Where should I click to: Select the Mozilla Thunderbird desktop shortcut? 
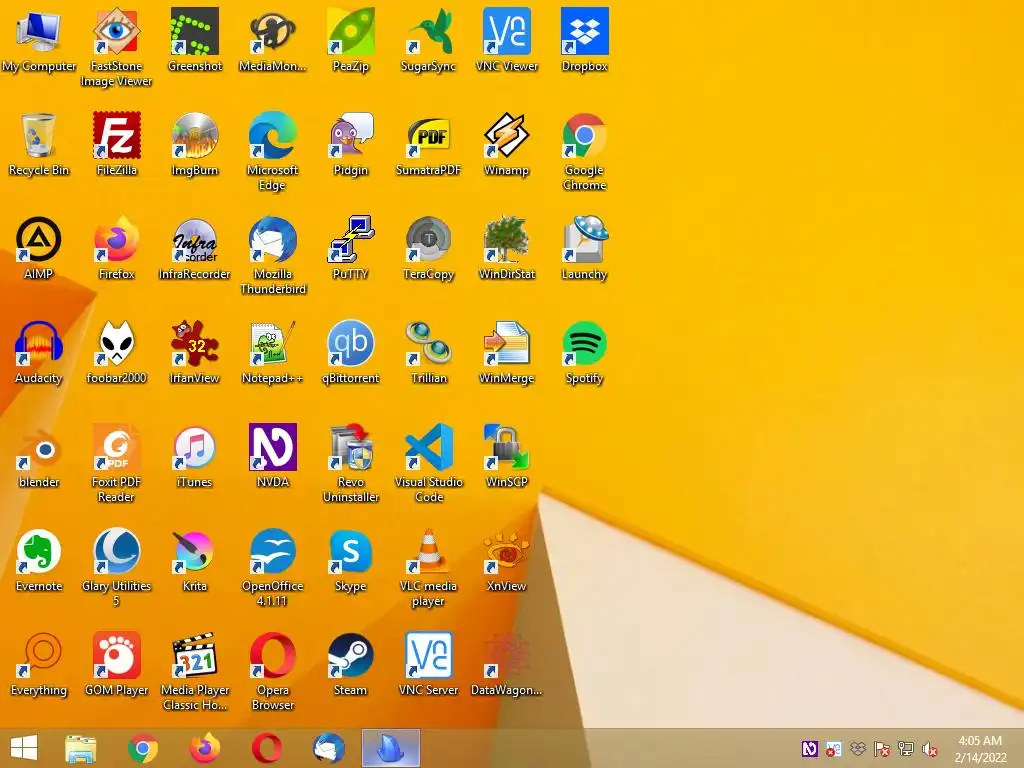click(272, 239)
